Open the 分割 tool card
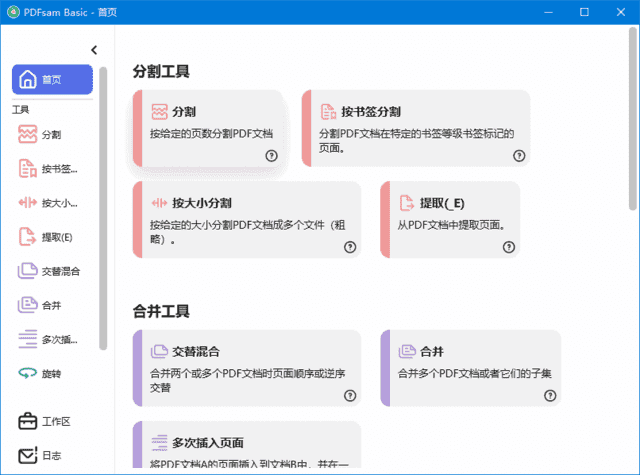The width and height of the screenshot is (640, 475). click(x=208, y=127)
